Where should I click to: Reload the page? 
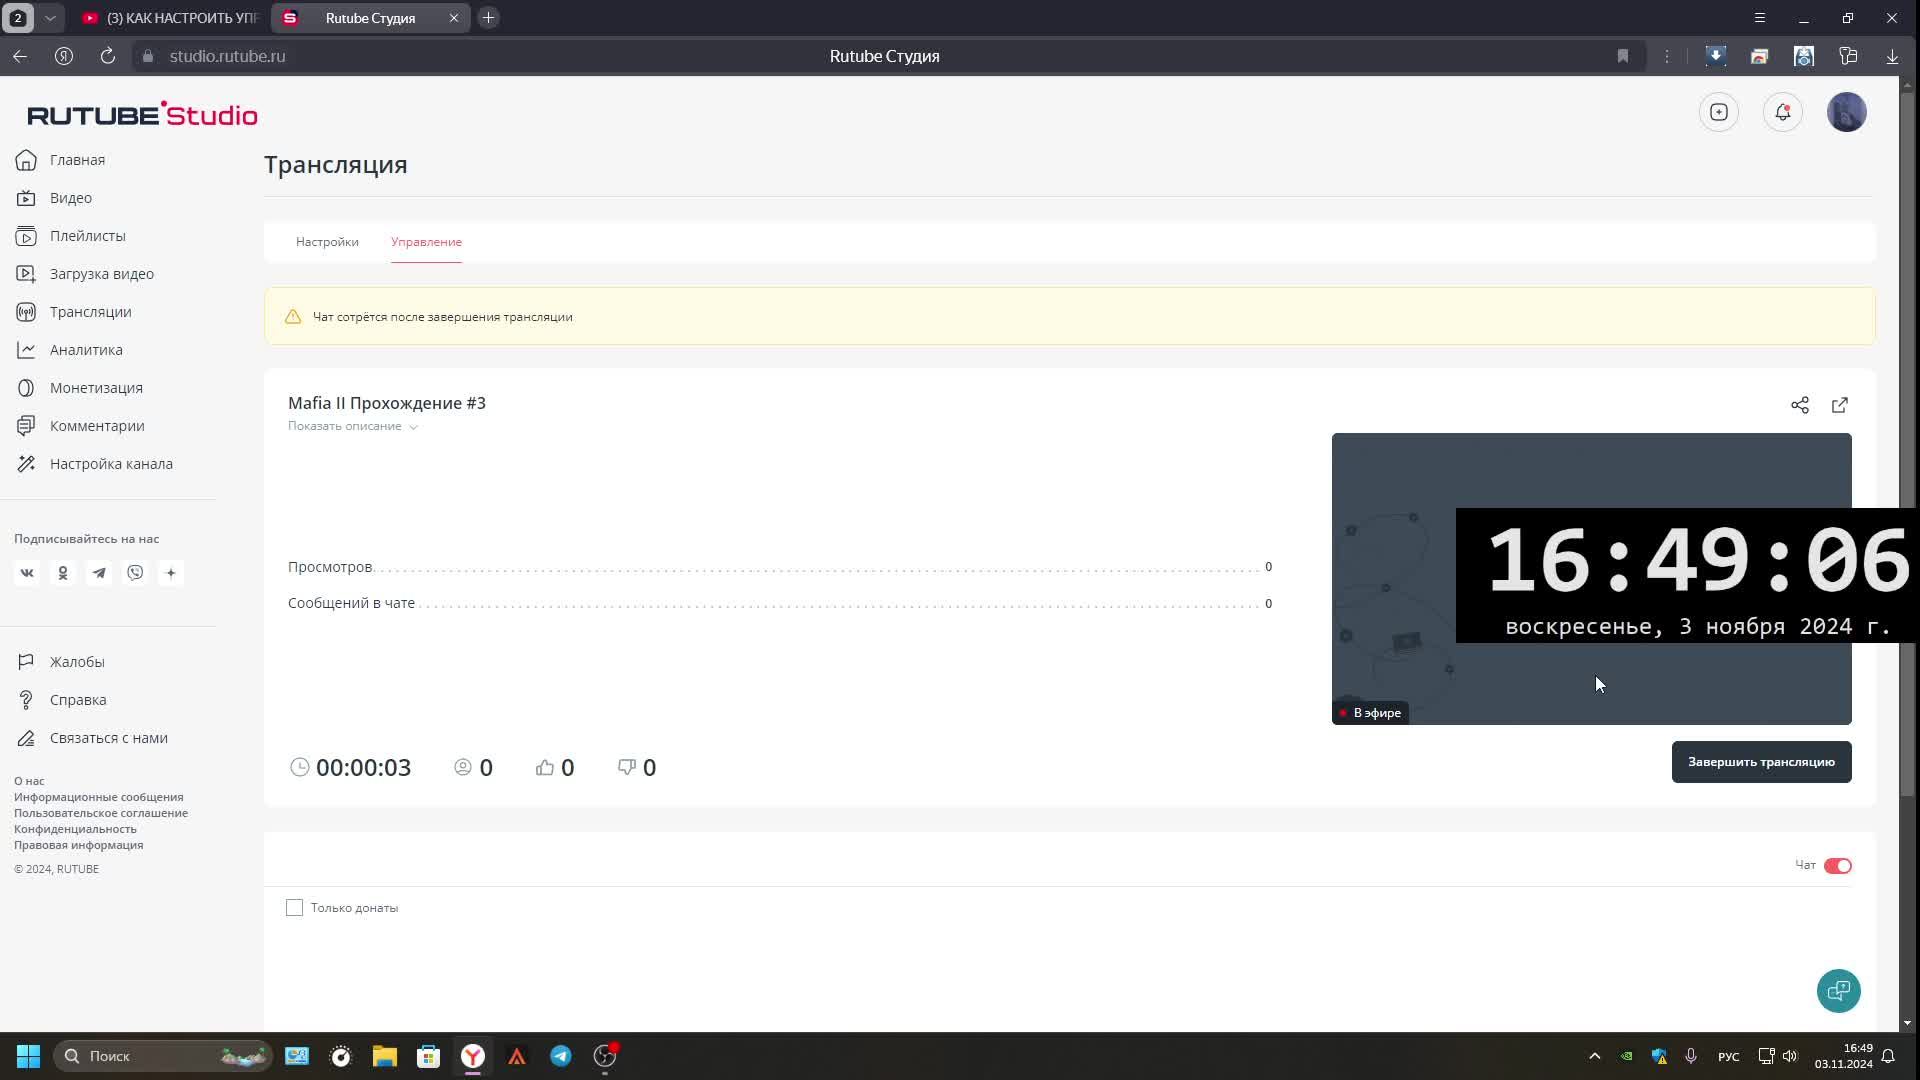click(x=108, y=56)
